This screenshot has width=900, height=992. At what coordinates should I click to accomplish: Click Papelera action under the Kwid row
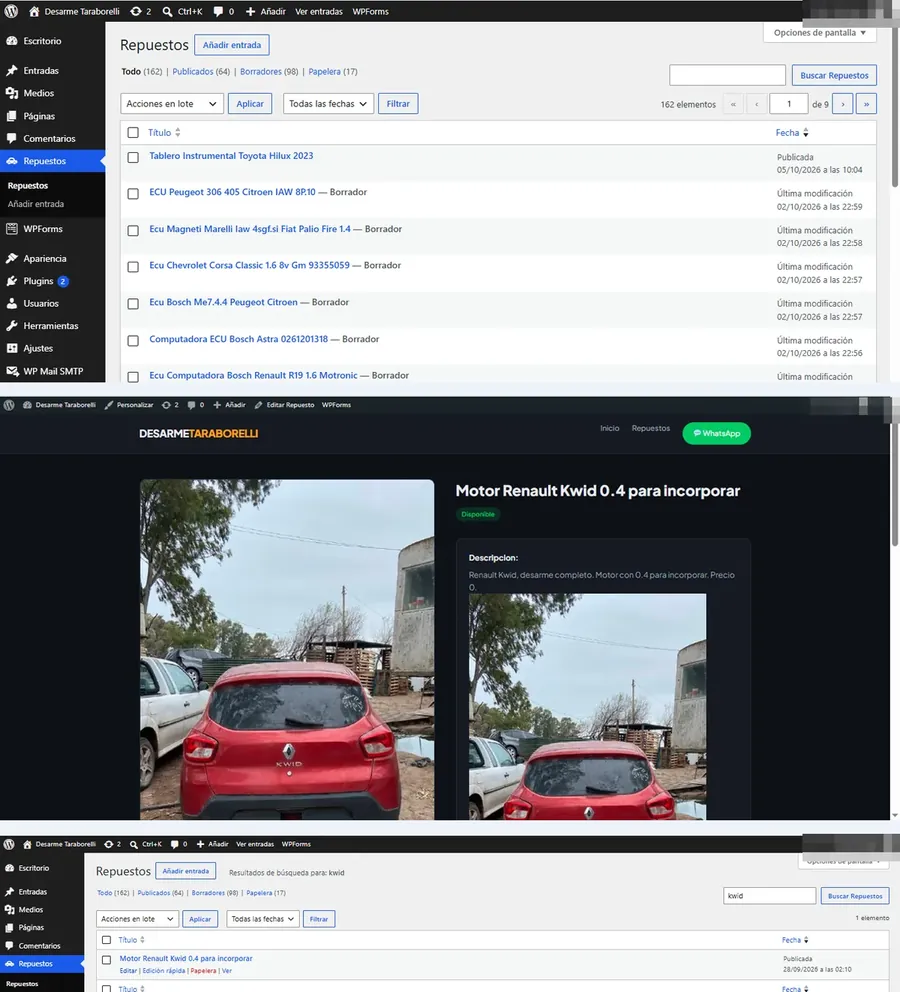pyautogui.click(x=203, y=970)
